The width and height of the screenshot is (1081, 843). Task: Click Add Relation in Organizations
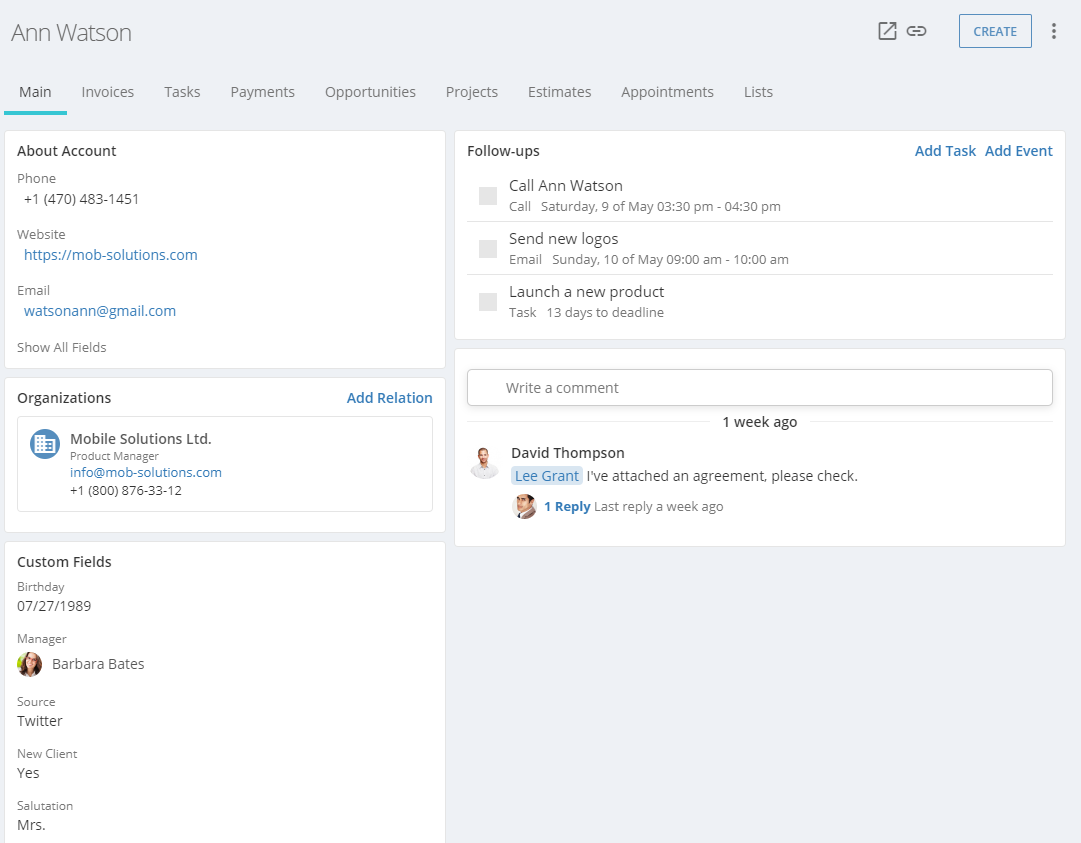[390, 398]
